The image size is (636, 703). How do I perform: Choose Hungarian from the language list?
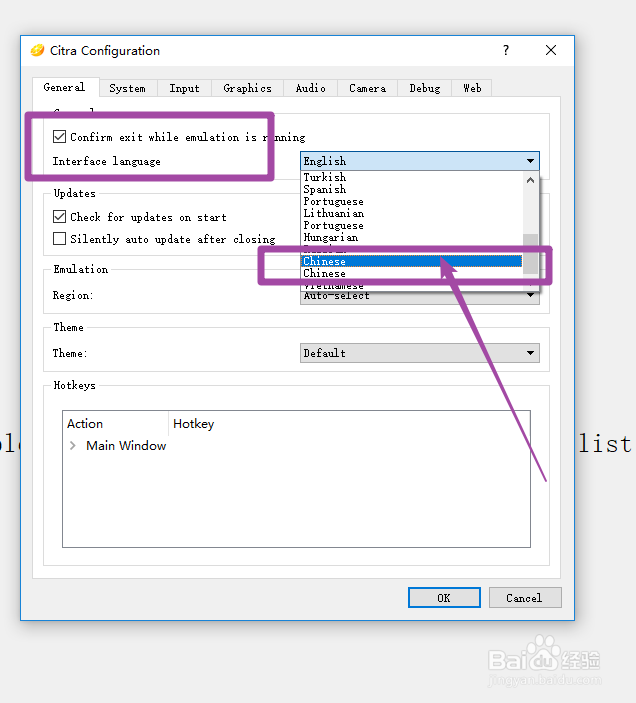[411, 238]
